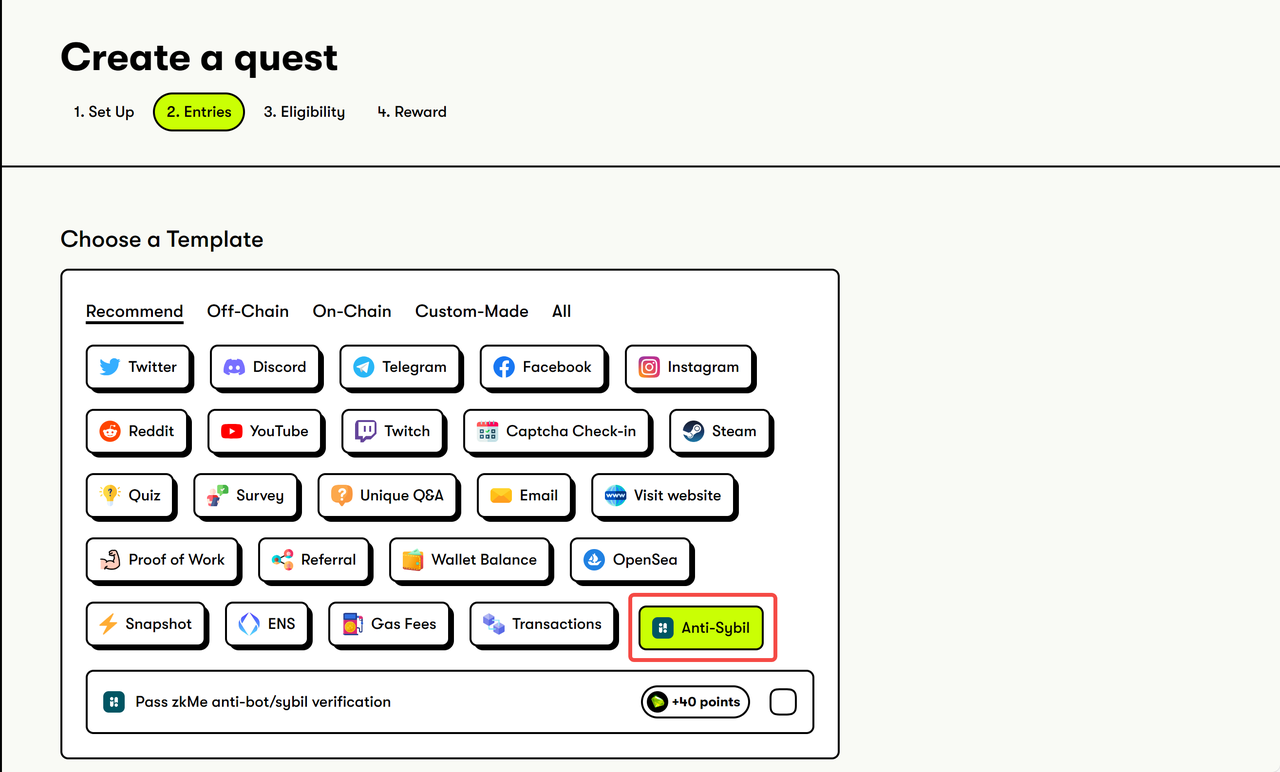Choose the OpenSea ship icon
The width and height of the screenshot is (1280, 772).
click(594, 559)
